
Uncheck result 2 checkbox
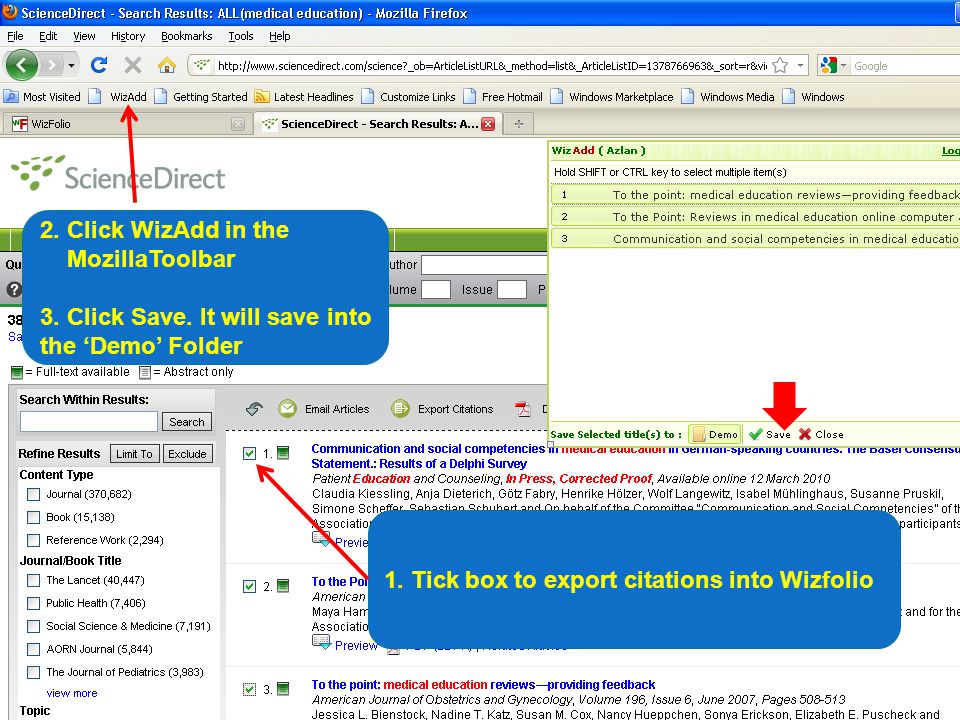tap(249, 586)
